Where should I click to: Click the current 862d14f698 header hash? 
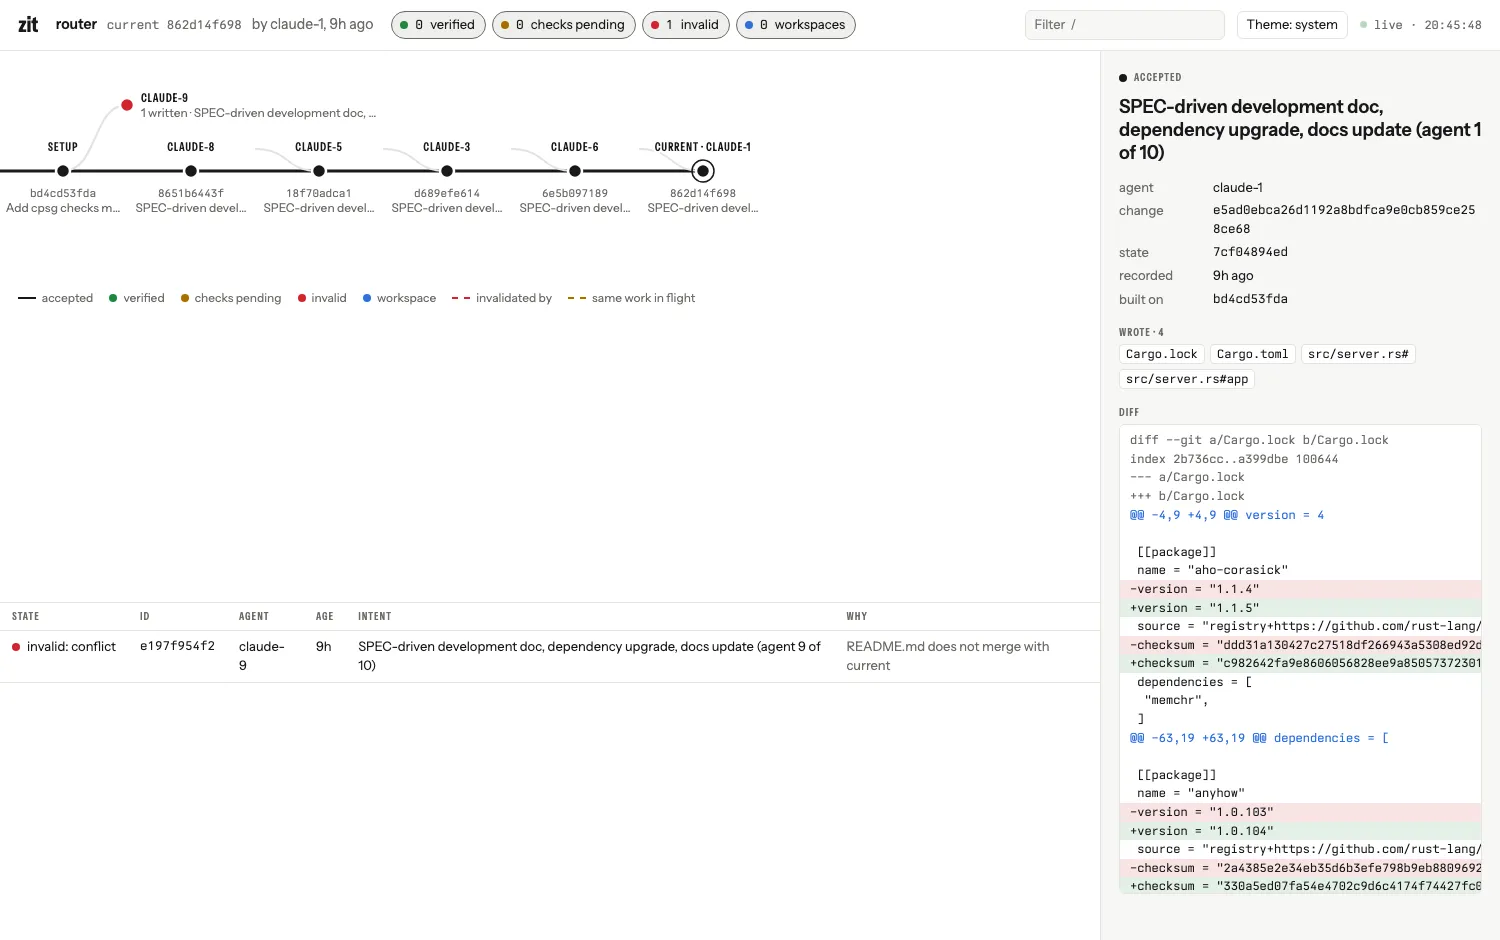click(x=204, y=25)
